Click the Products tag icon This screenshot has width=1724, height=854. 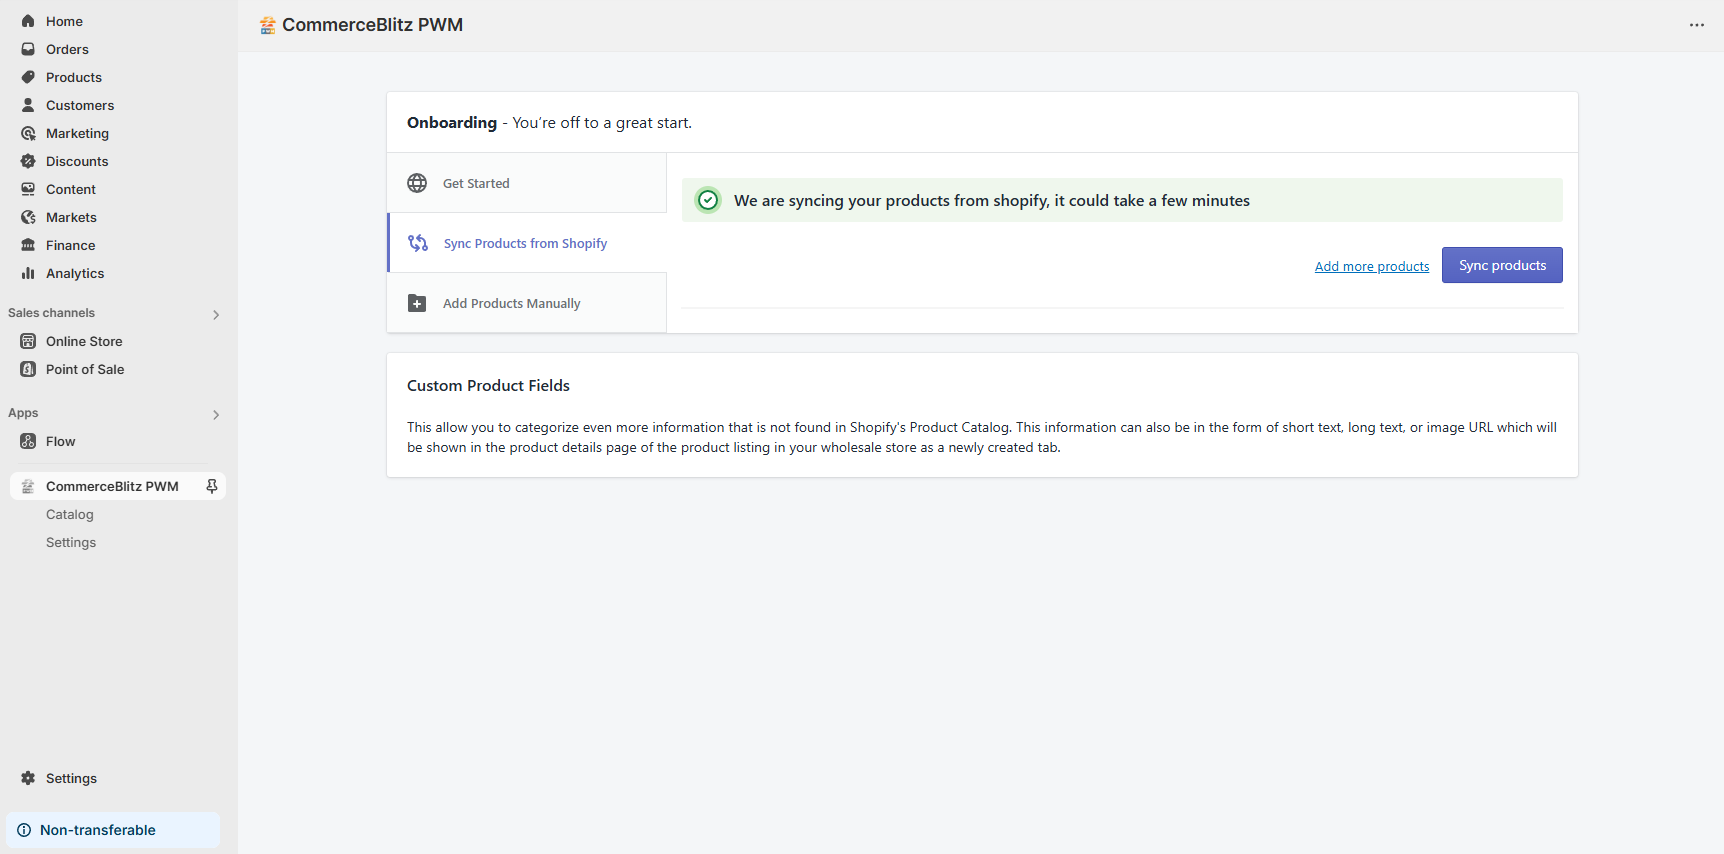pyautogui.click(x=28, y=77)
